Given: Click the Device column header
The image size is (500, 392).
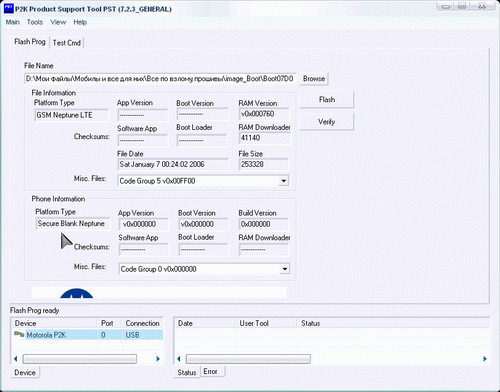Looking at the screenshot, I should click(x=55, y=323).
